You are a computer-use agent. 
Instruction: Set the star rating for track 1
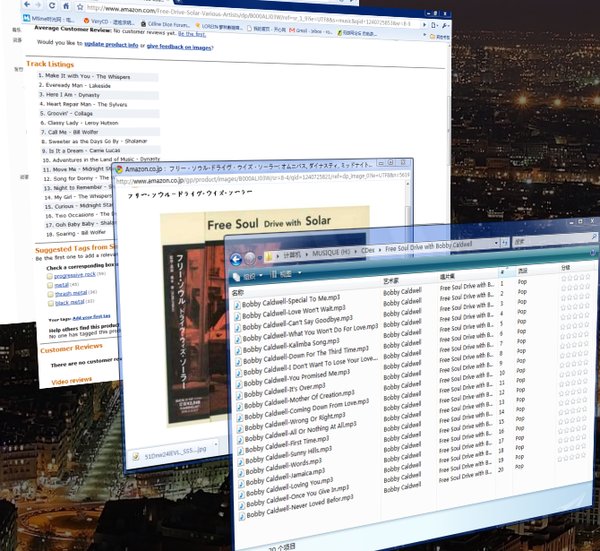[576, 277]
